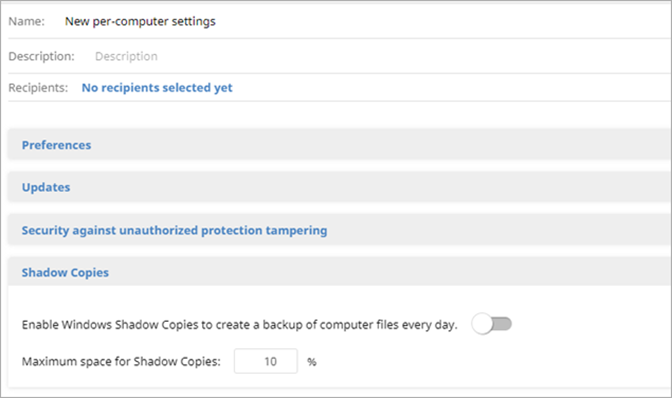
Task: Click the 'Enable Windows Shadow Copies' label text
Action: (x=240, y=325)
